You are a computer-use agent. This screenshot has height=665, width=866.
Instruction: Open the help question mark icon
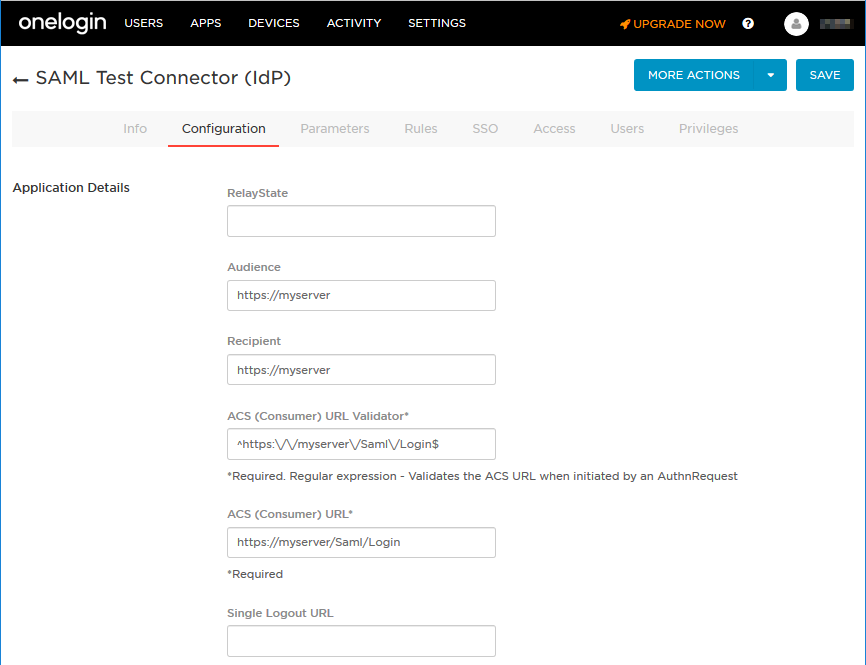coord(747,23)
